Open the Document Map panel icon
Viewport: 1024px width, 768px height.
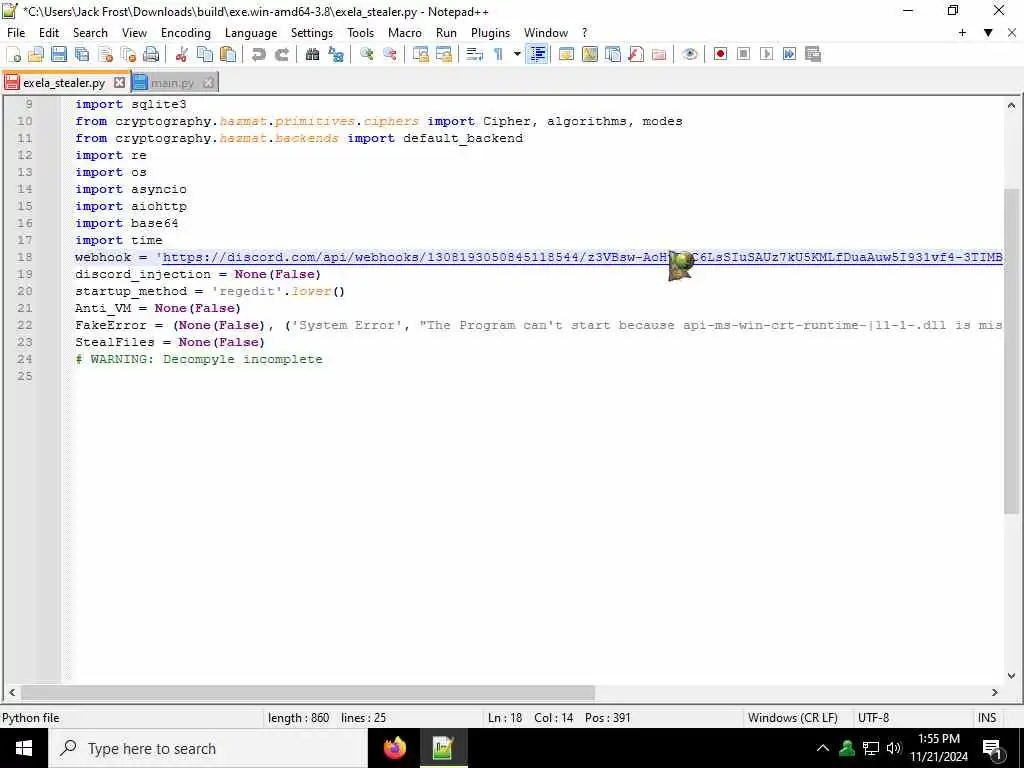point(590,54)
